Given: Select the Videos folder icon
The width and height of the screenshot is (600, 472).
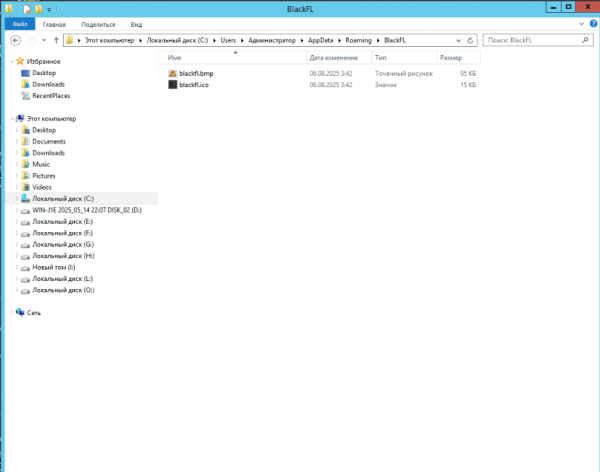Looking at the screenshot, I should pos(24,187).
